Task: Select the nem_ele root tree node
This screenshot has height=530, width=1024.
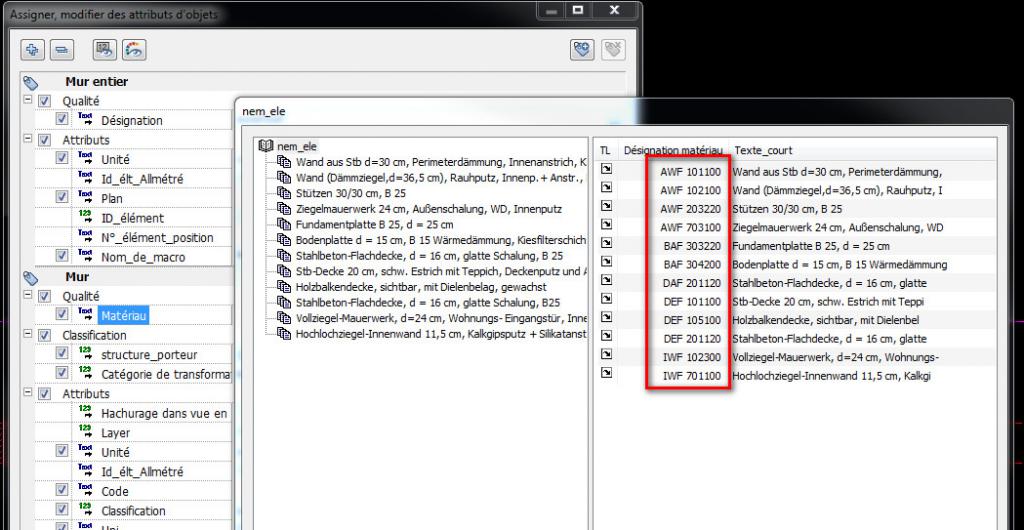Action: (297, 147)
